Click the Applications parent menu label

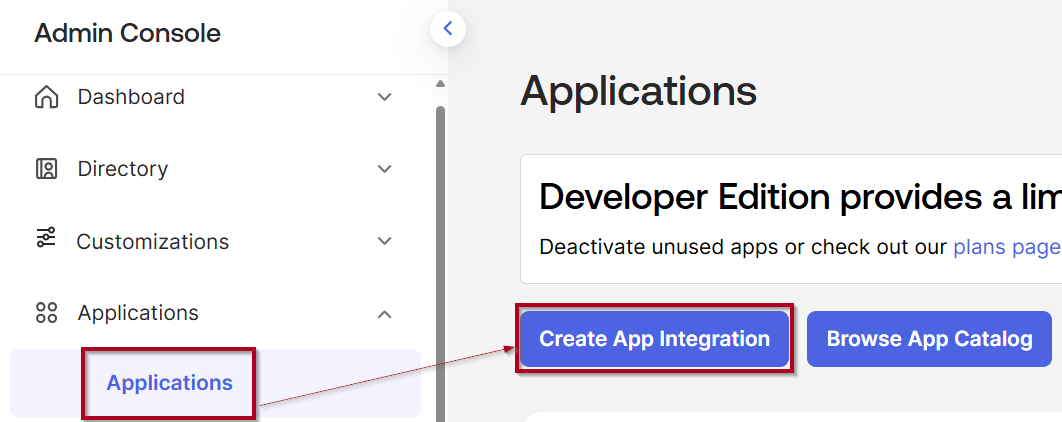(138, 313)
